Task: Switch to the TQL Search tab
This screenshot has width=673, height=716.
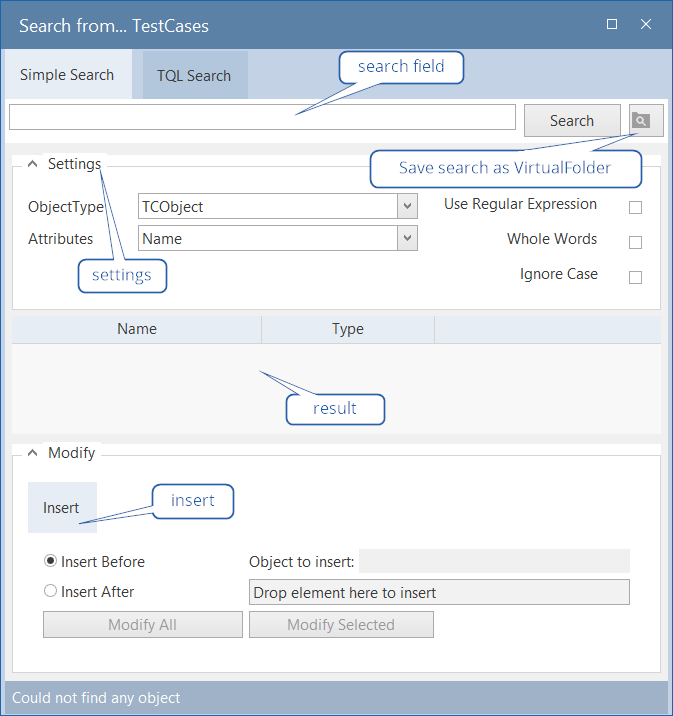Action: tap(194, 76)
